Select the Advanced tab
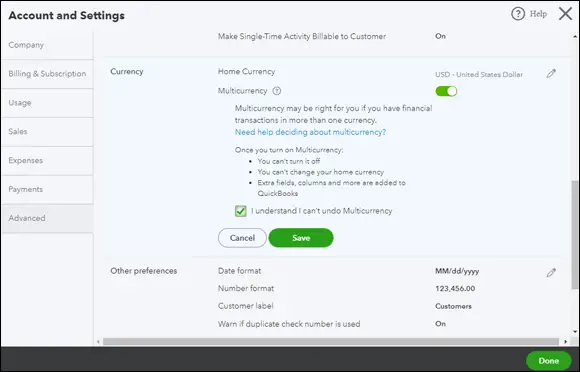The image size is (580, 372). click(47, 218)
